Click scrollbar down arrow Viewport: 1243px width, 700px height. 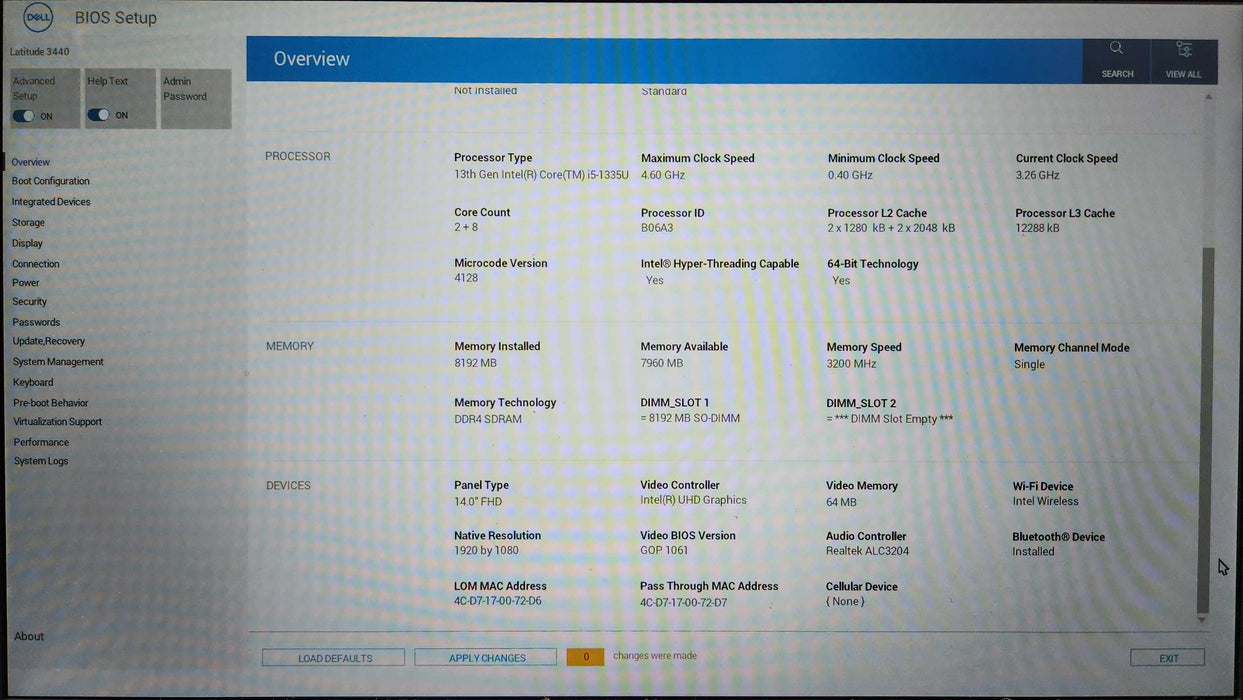tap(1203, 620)
